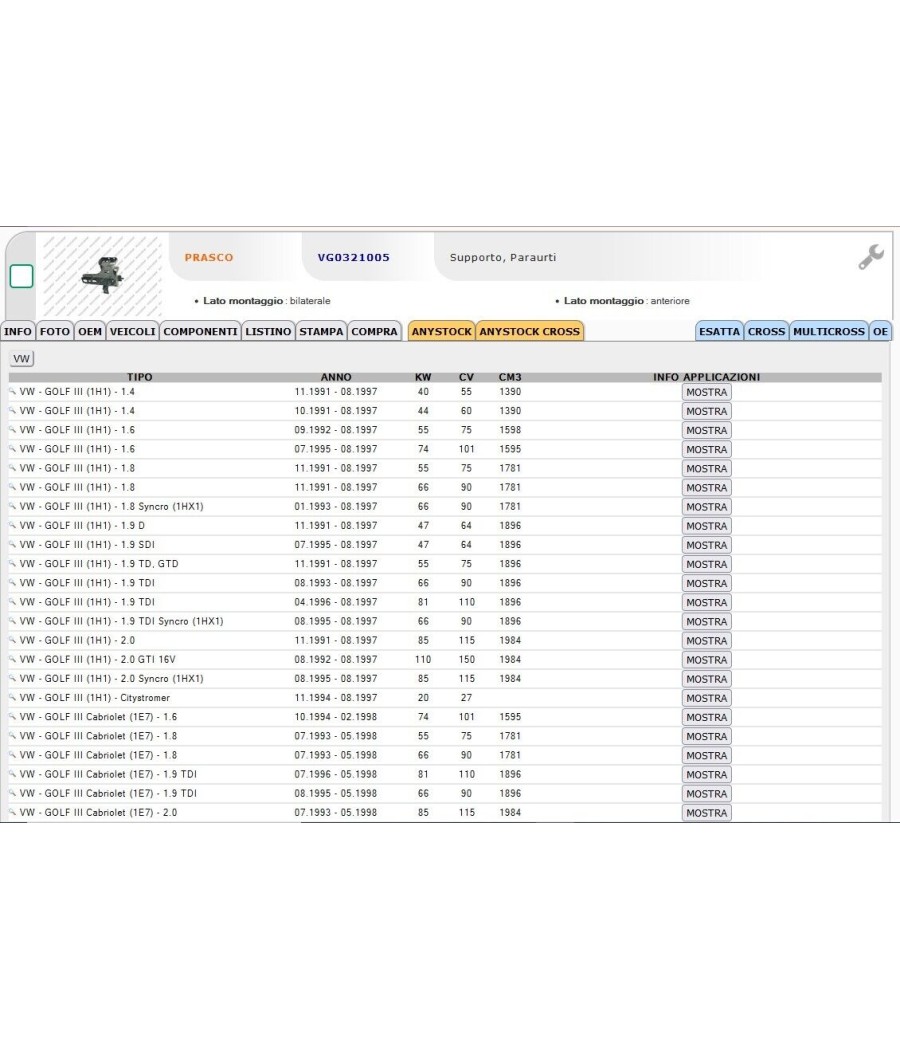The width and height of the screenshot is (900, 1050).
Task: Select the OE tab
Action: click(x=880, y=331)
